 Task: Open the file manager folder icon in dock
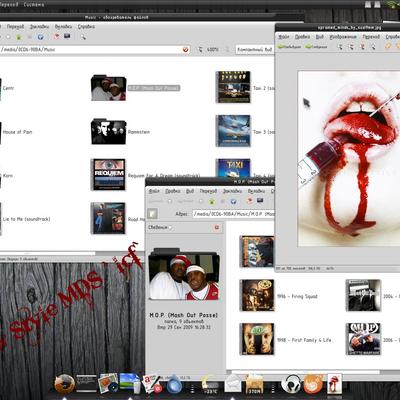(x=255, y=384)
